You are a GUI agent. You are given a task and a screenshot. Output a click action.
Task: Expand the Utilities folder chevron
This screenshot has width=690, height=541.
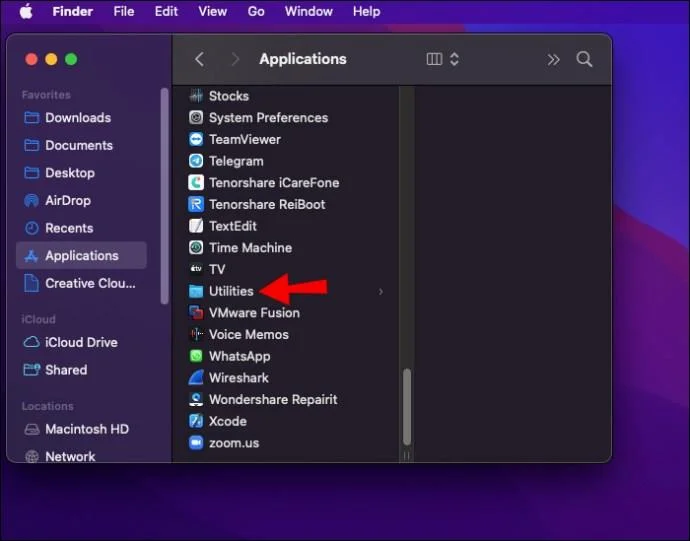pyautogui.click(x=381, y=291)
